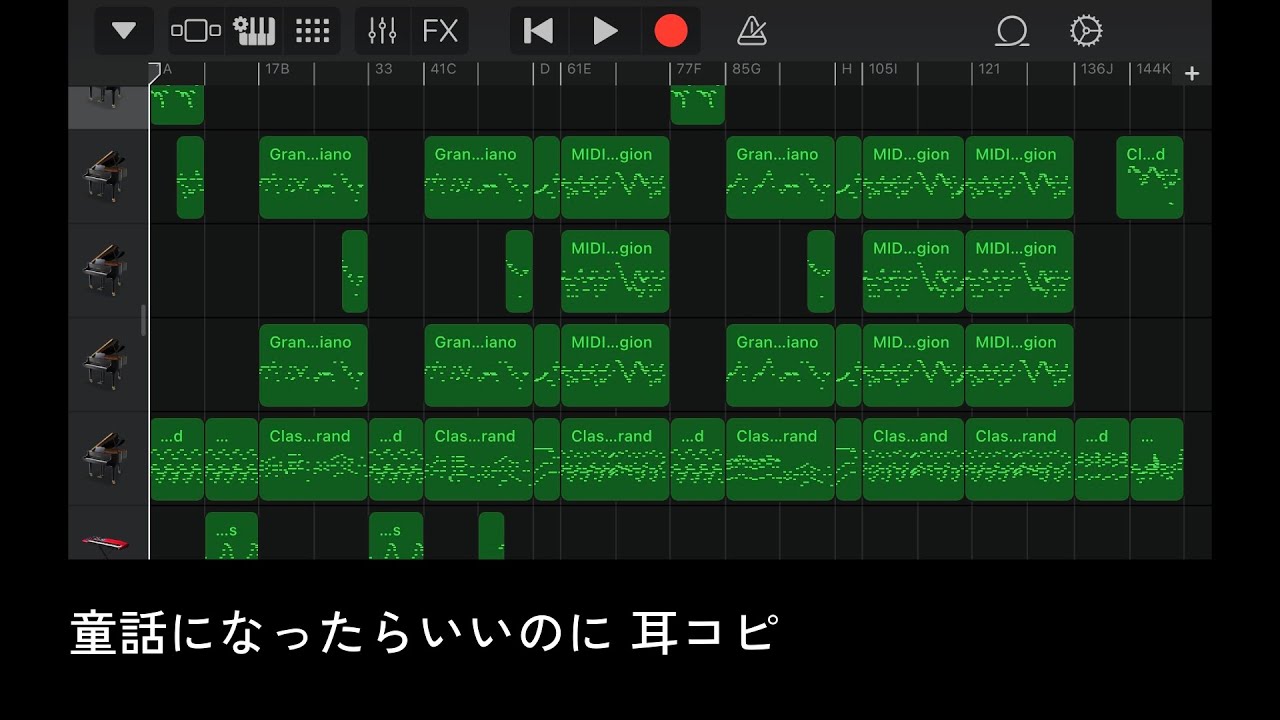The image size is (1280, 720).
Task: Open the keyboard instrument view
Action: [x=254, y=31]
